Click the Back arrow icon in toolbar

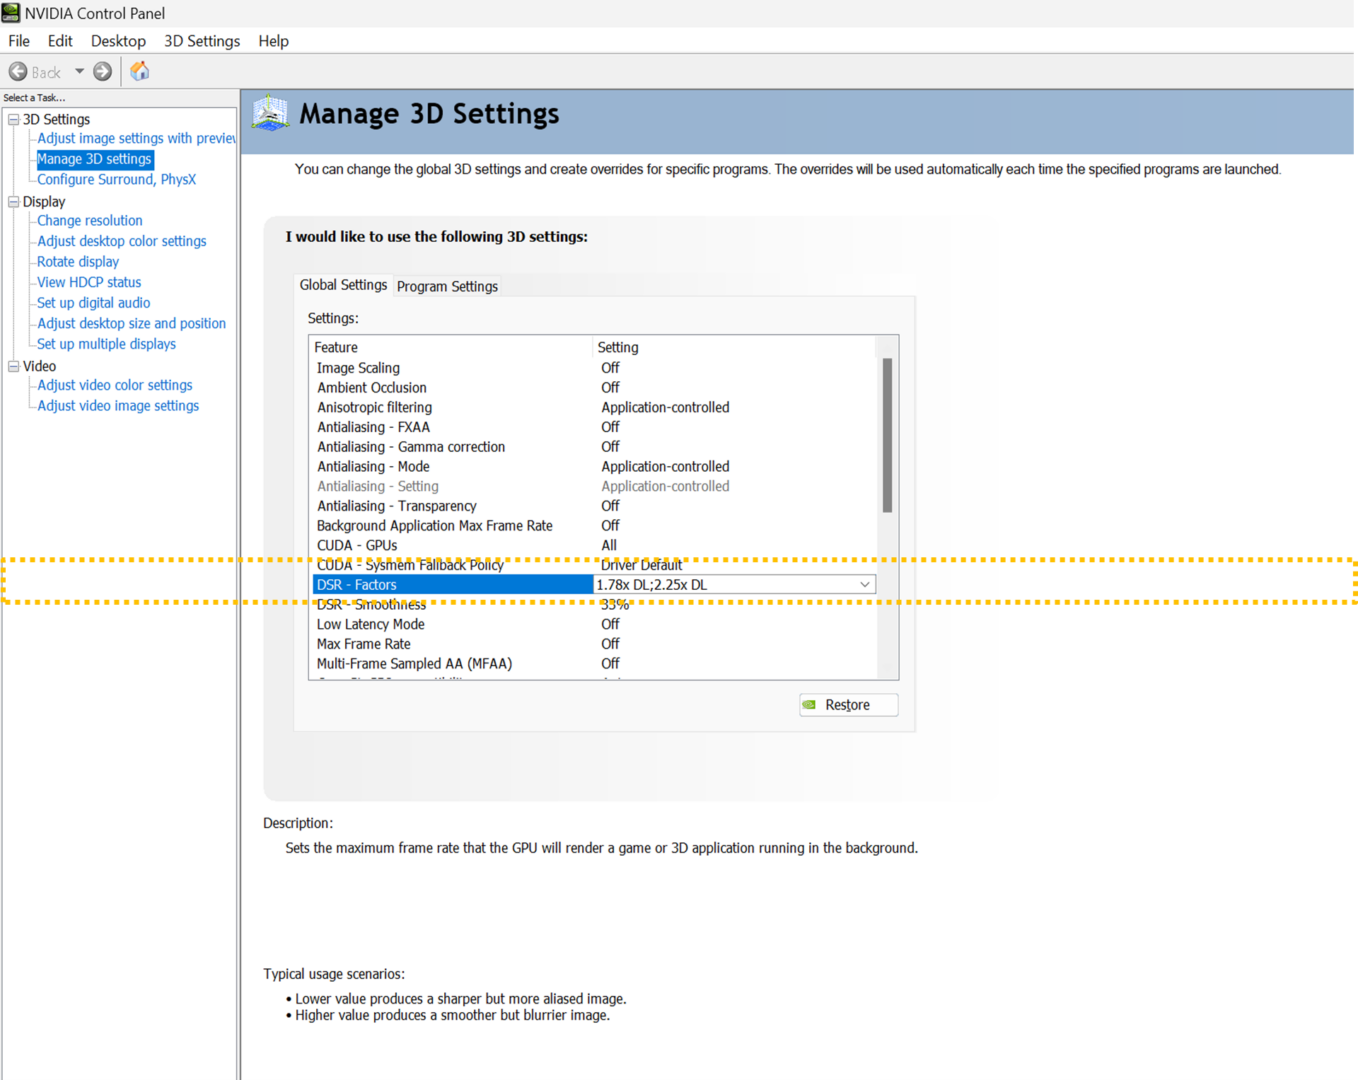(x=18, y=72)
